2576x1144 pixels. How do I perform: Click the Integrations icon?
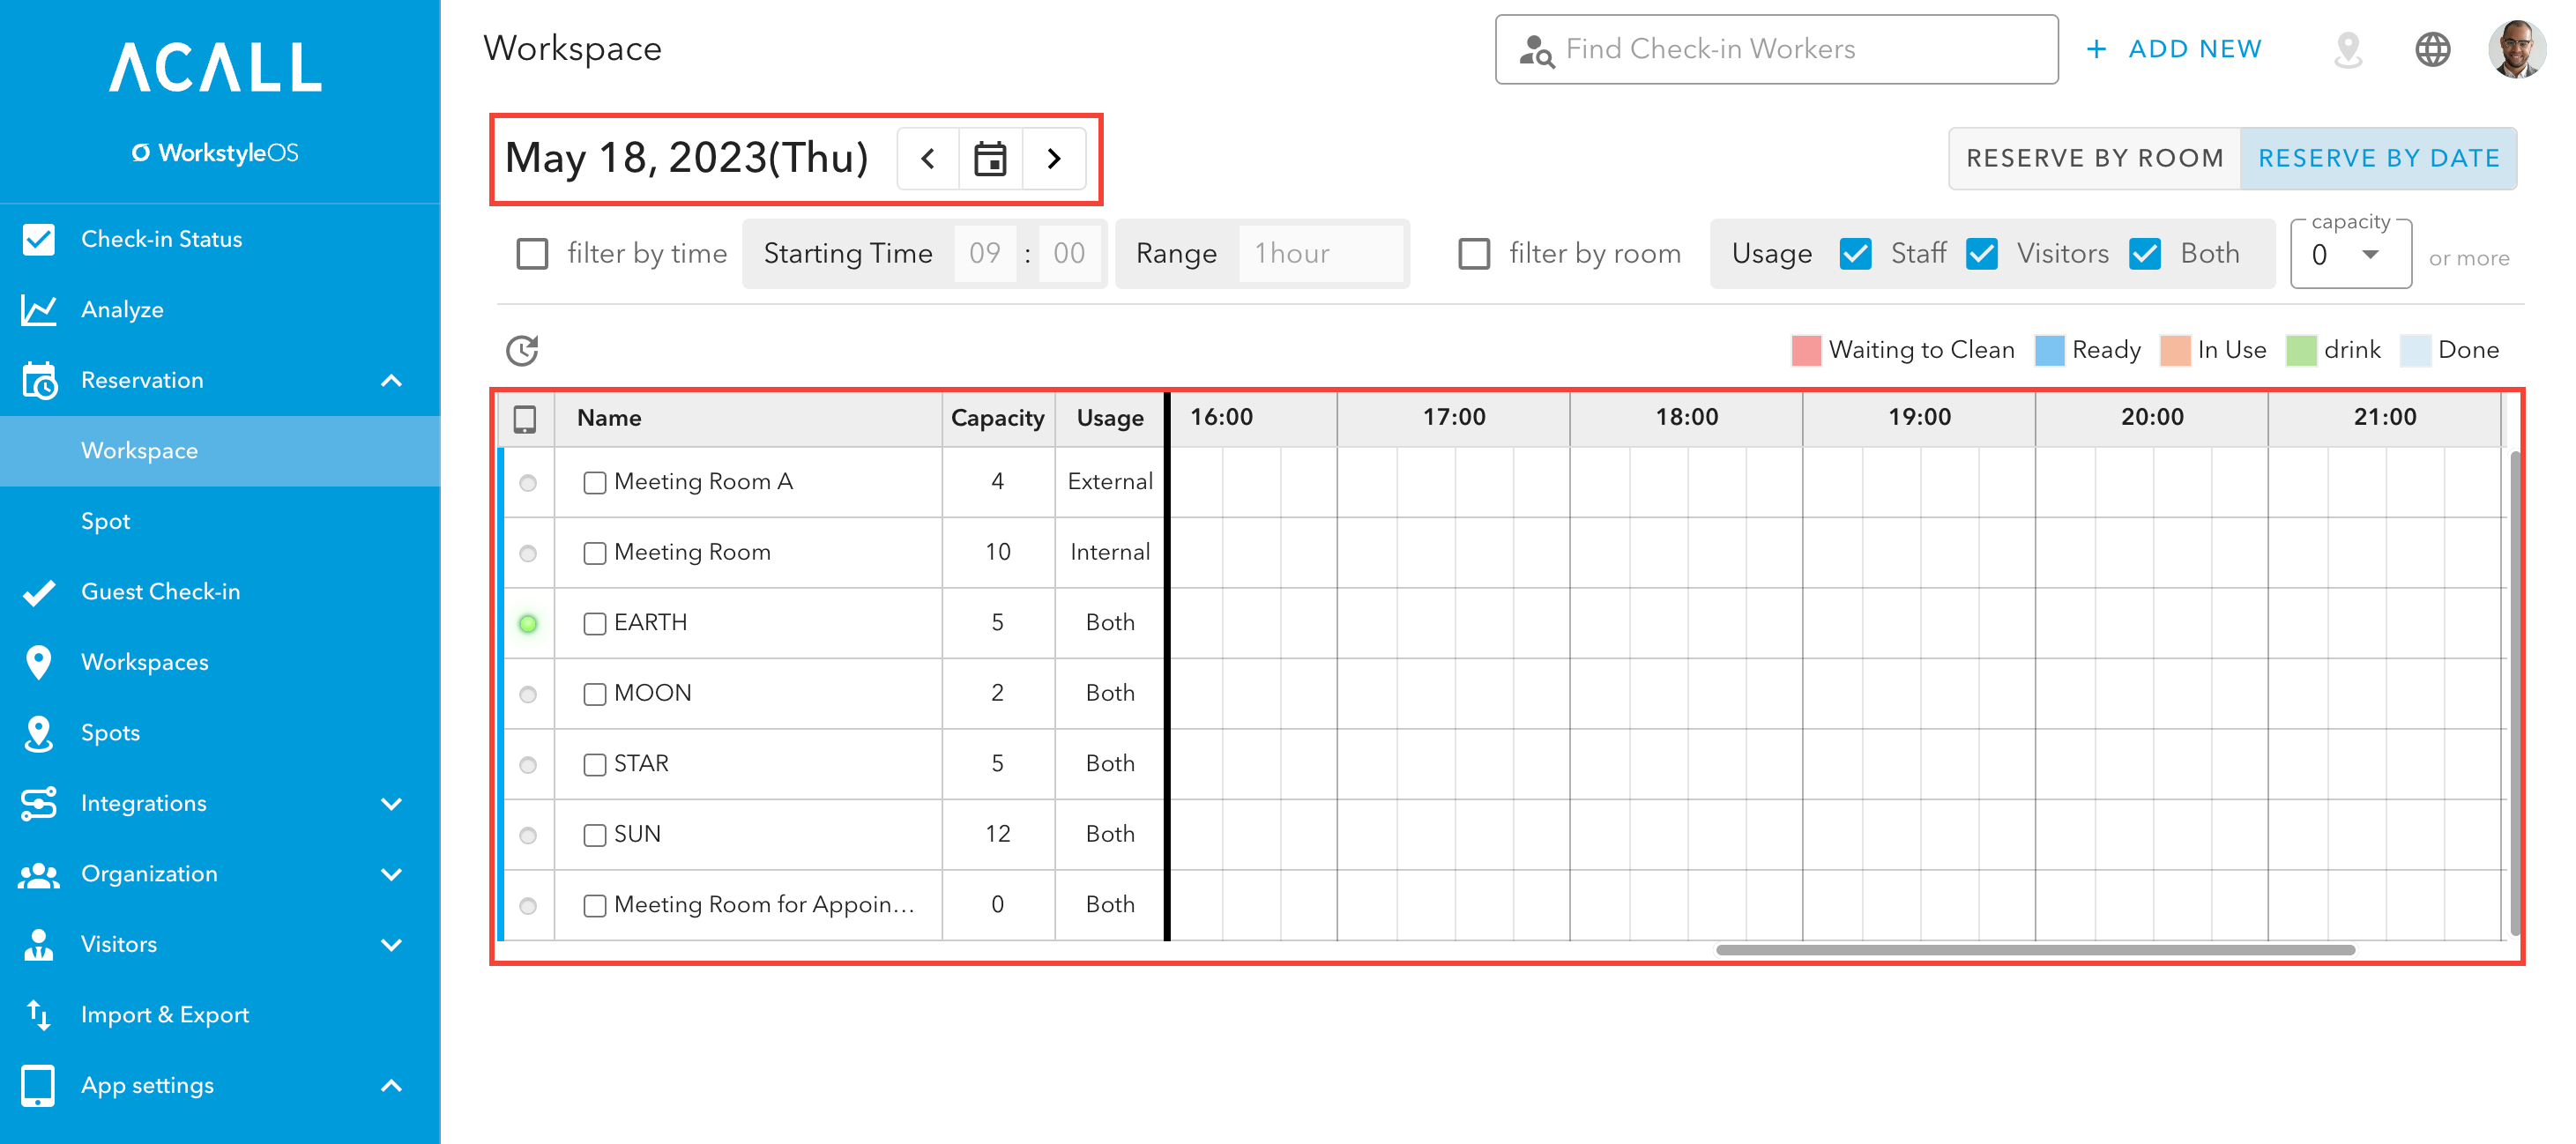[38, 803]
